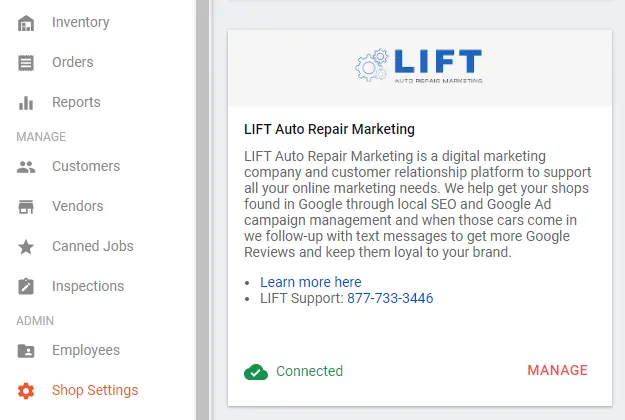
Task: Open the Reports section
Action: click(x=76, y=102)
